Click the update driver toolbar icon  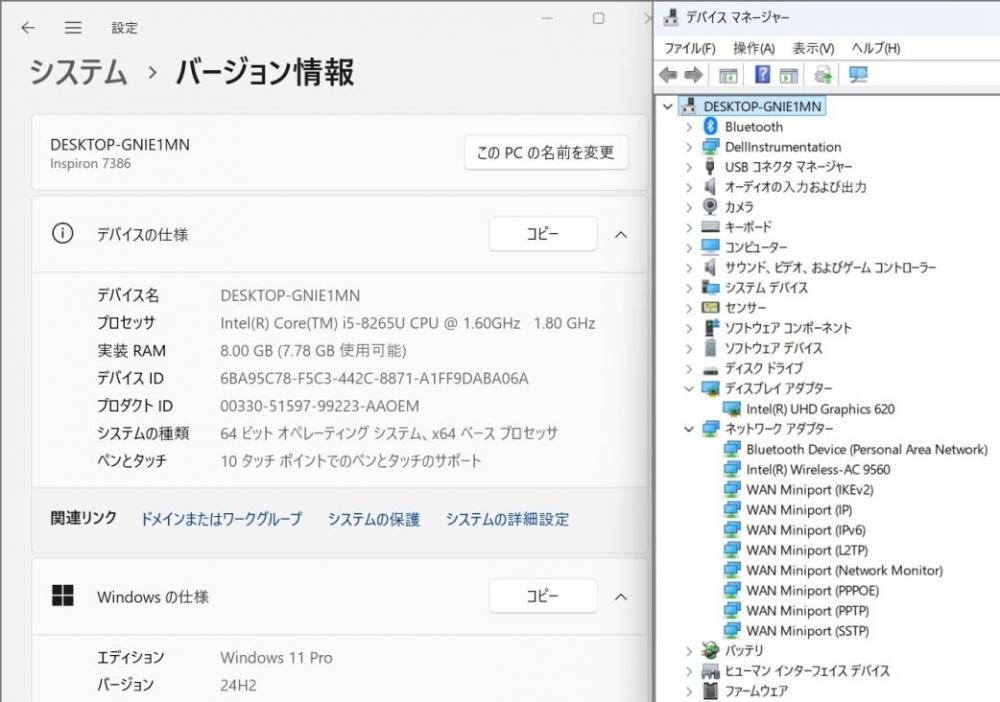tap(823, 75)
